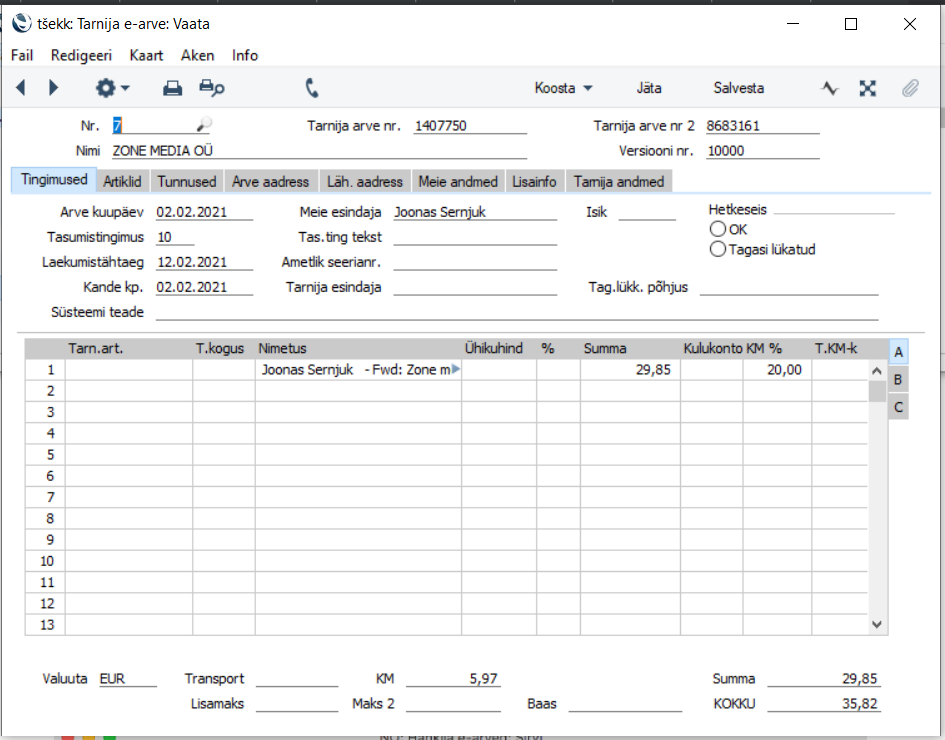Viewport: 945px width, 740px height.
Task: Select the OK radio button
Action: point(717,230)
